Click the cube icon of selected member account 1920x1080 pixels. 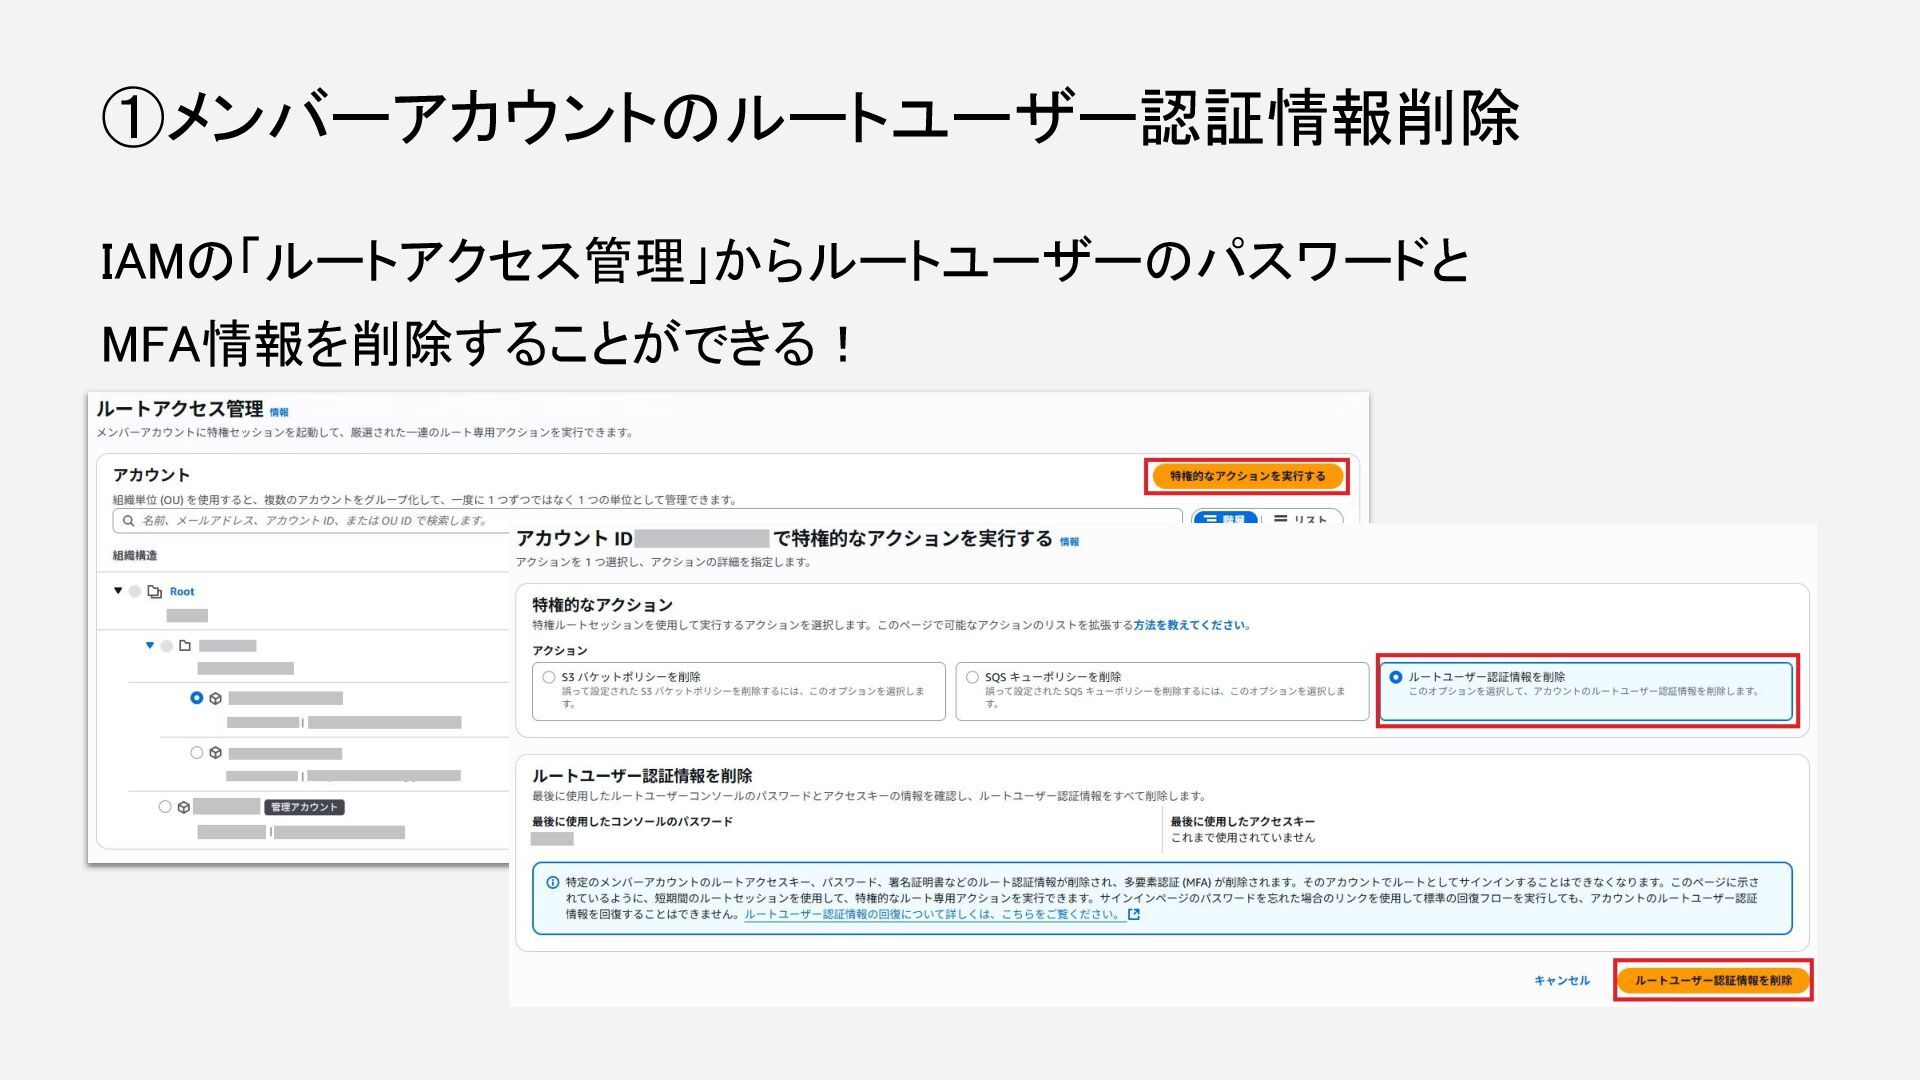pyautogui.click(x=215, y=699)
